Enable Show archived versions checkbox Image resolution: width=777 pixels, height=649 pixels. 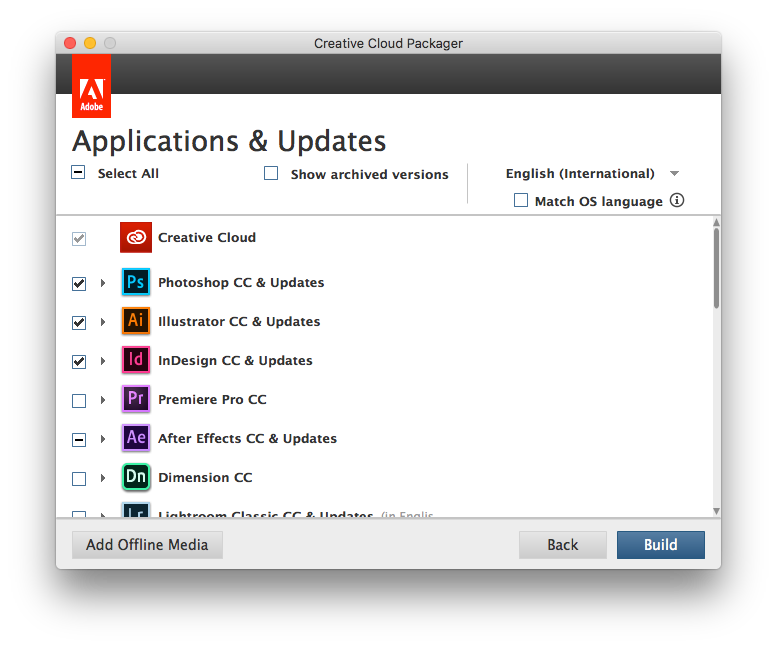point(271,173)
